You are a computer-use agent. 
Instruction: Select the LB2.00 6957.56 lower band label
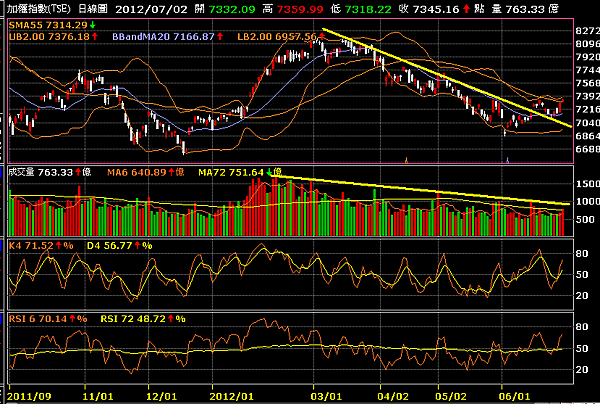coord(277,37)
